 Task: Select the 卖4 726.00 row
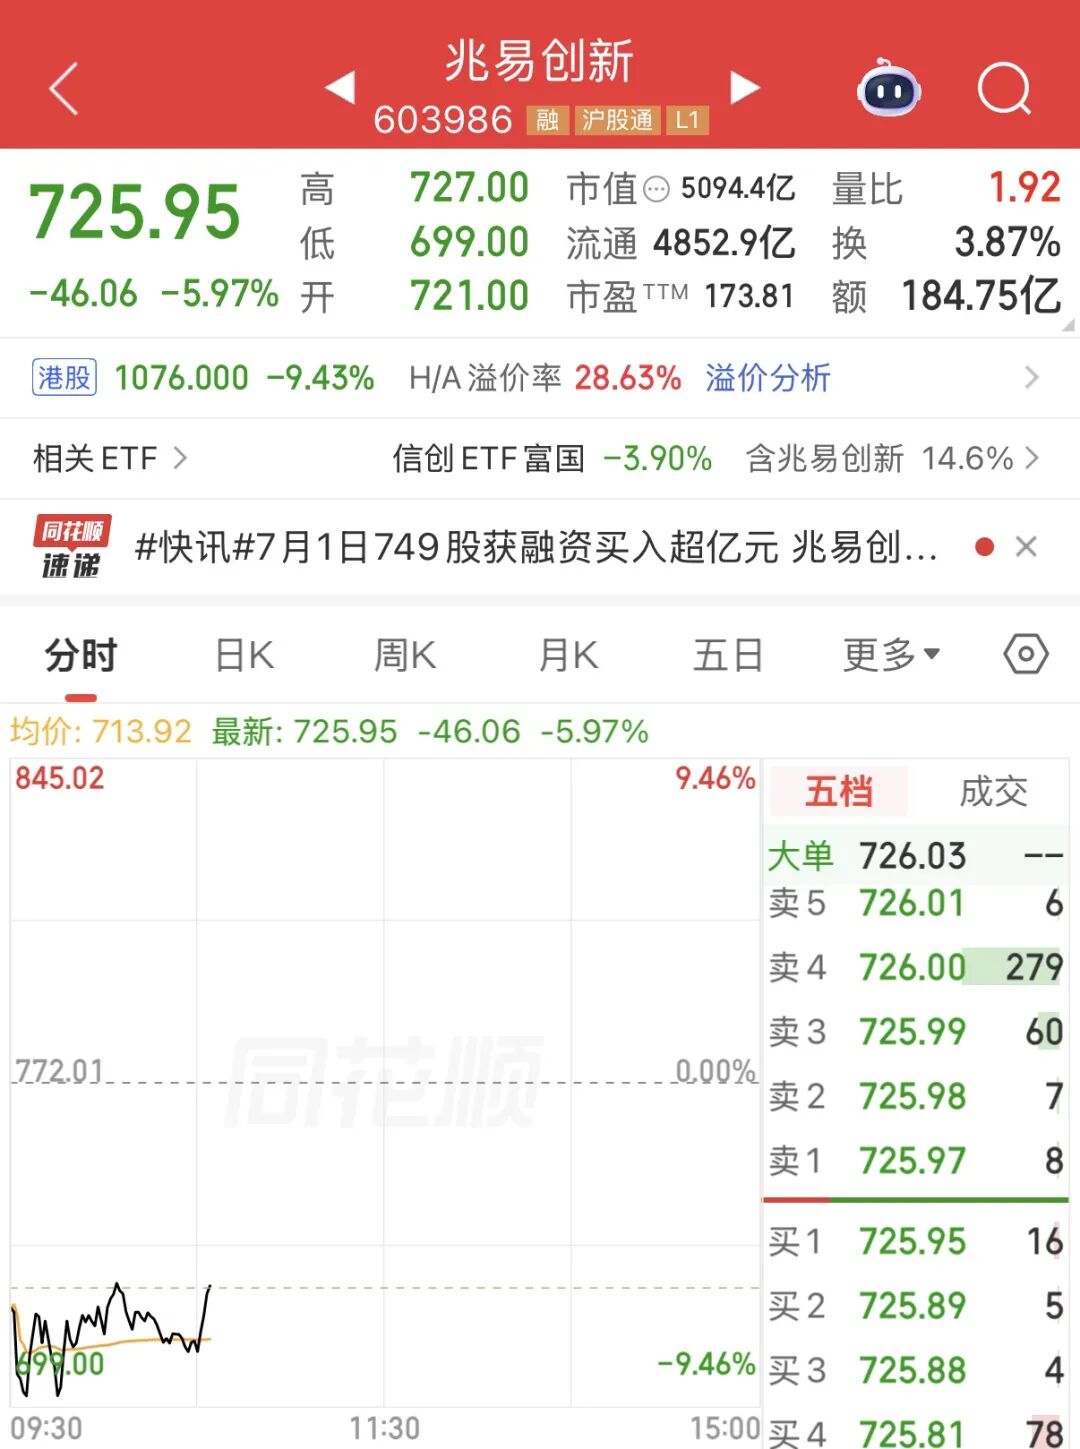point(916,967)
